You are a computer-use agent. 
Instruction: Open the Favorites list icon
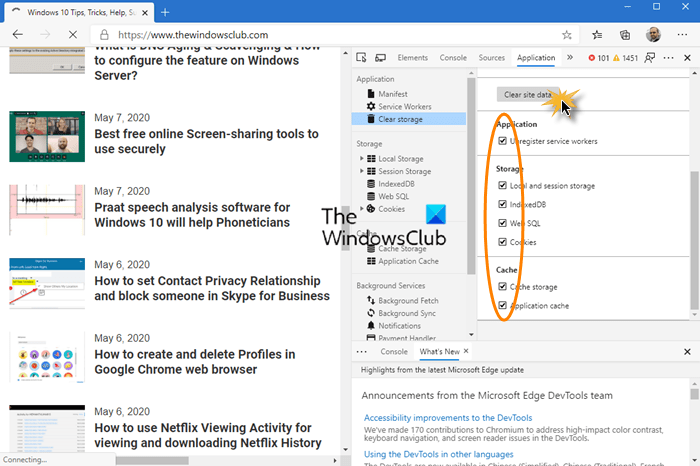(597, 35)
